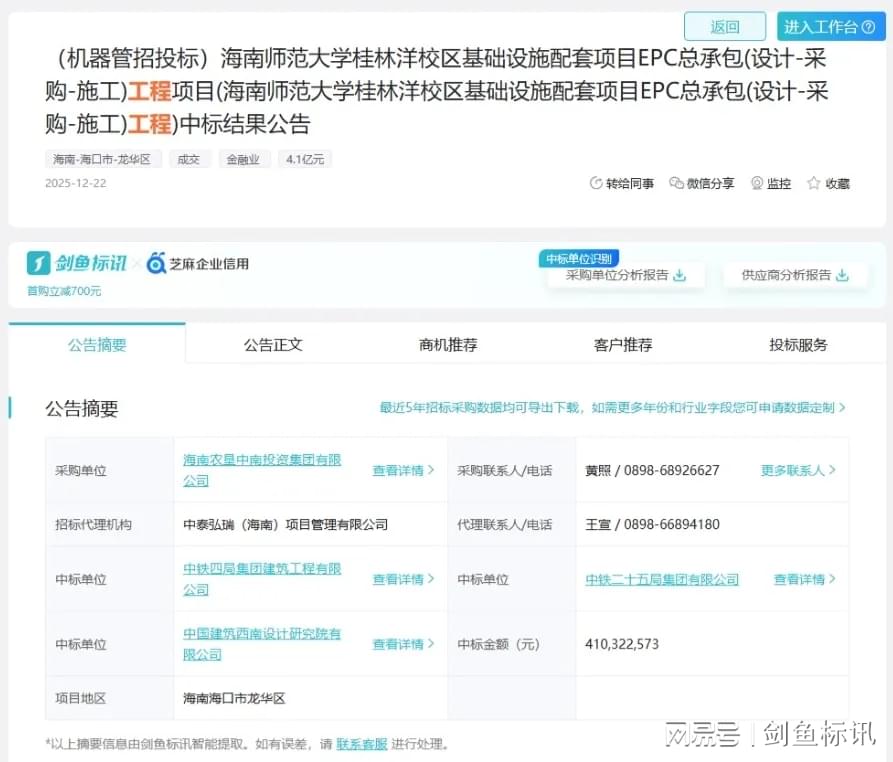Click the 联系客服 link in footnote
The width and height of the screenshot is (893, 762).
click(x=361, y=744)
